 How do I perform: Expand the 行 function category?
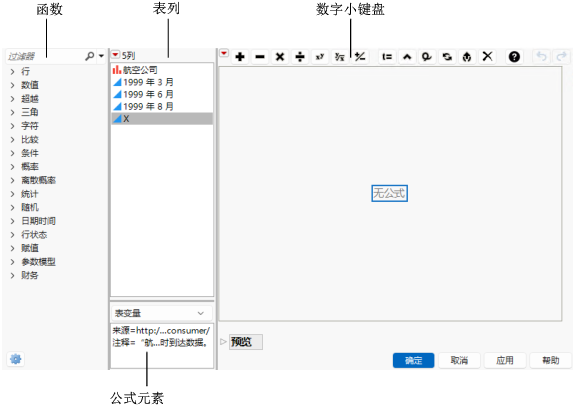[x=12, y=71]
